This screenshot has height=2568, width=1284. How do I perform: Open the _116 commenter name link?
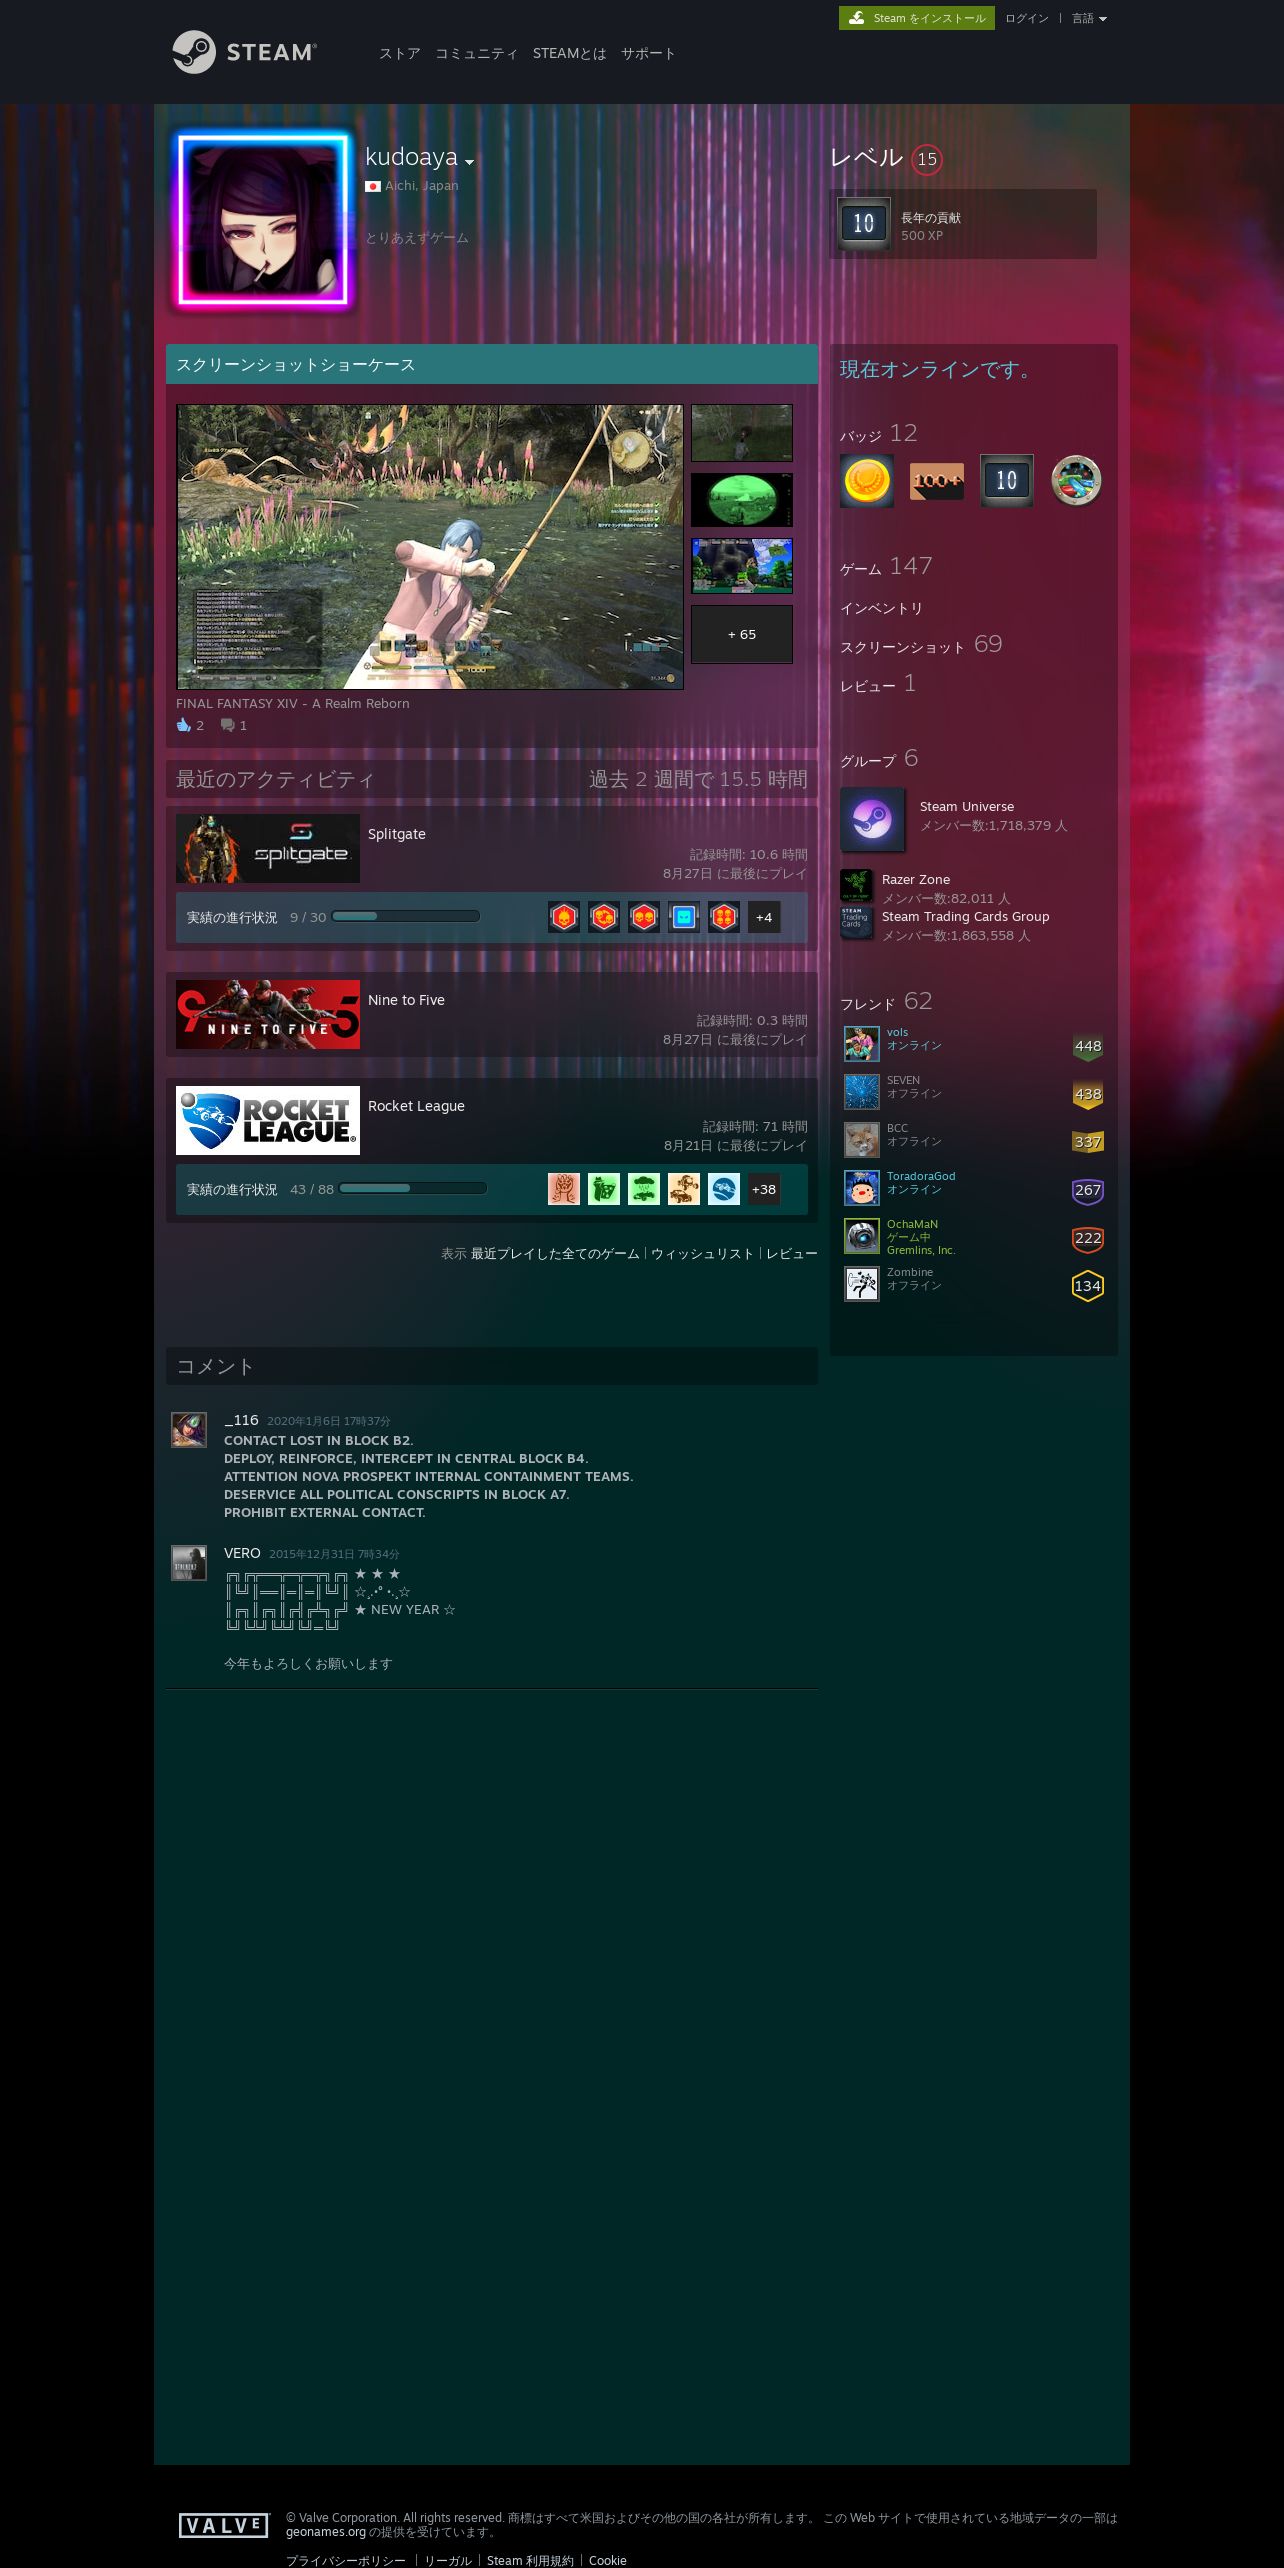(241, 1420)
